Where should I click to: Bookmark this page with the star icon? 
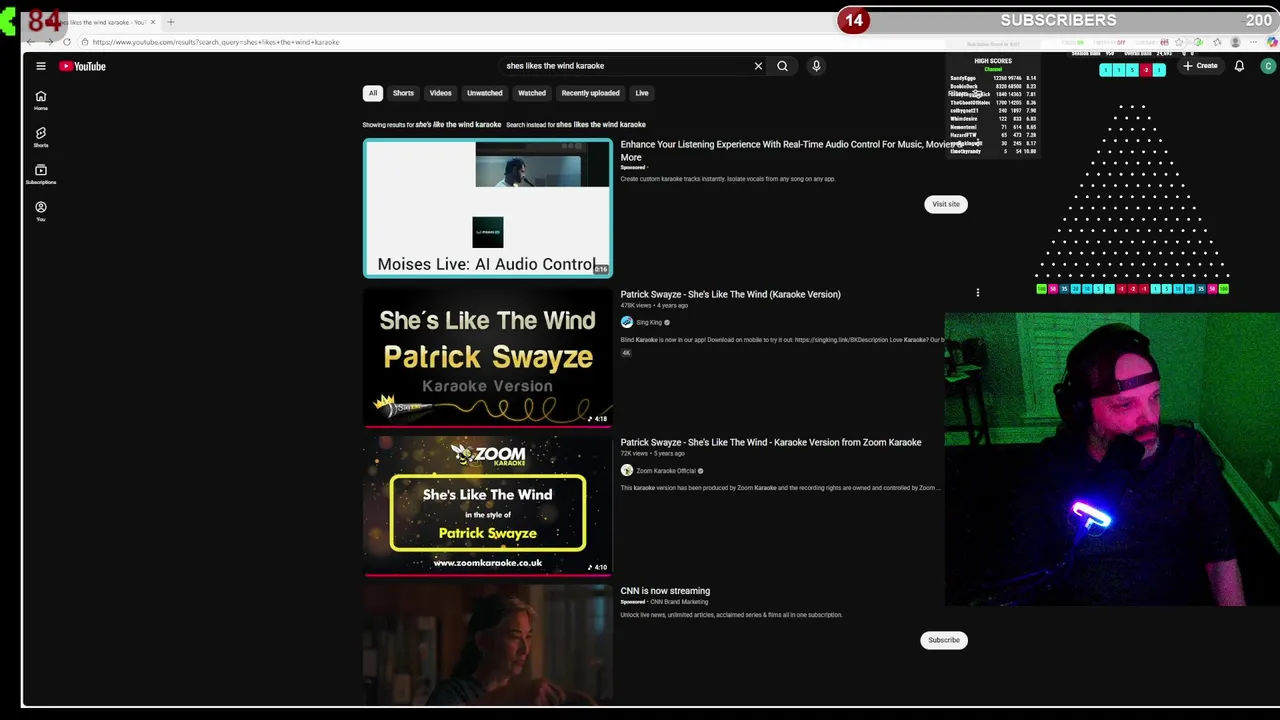pos(1181,42)
